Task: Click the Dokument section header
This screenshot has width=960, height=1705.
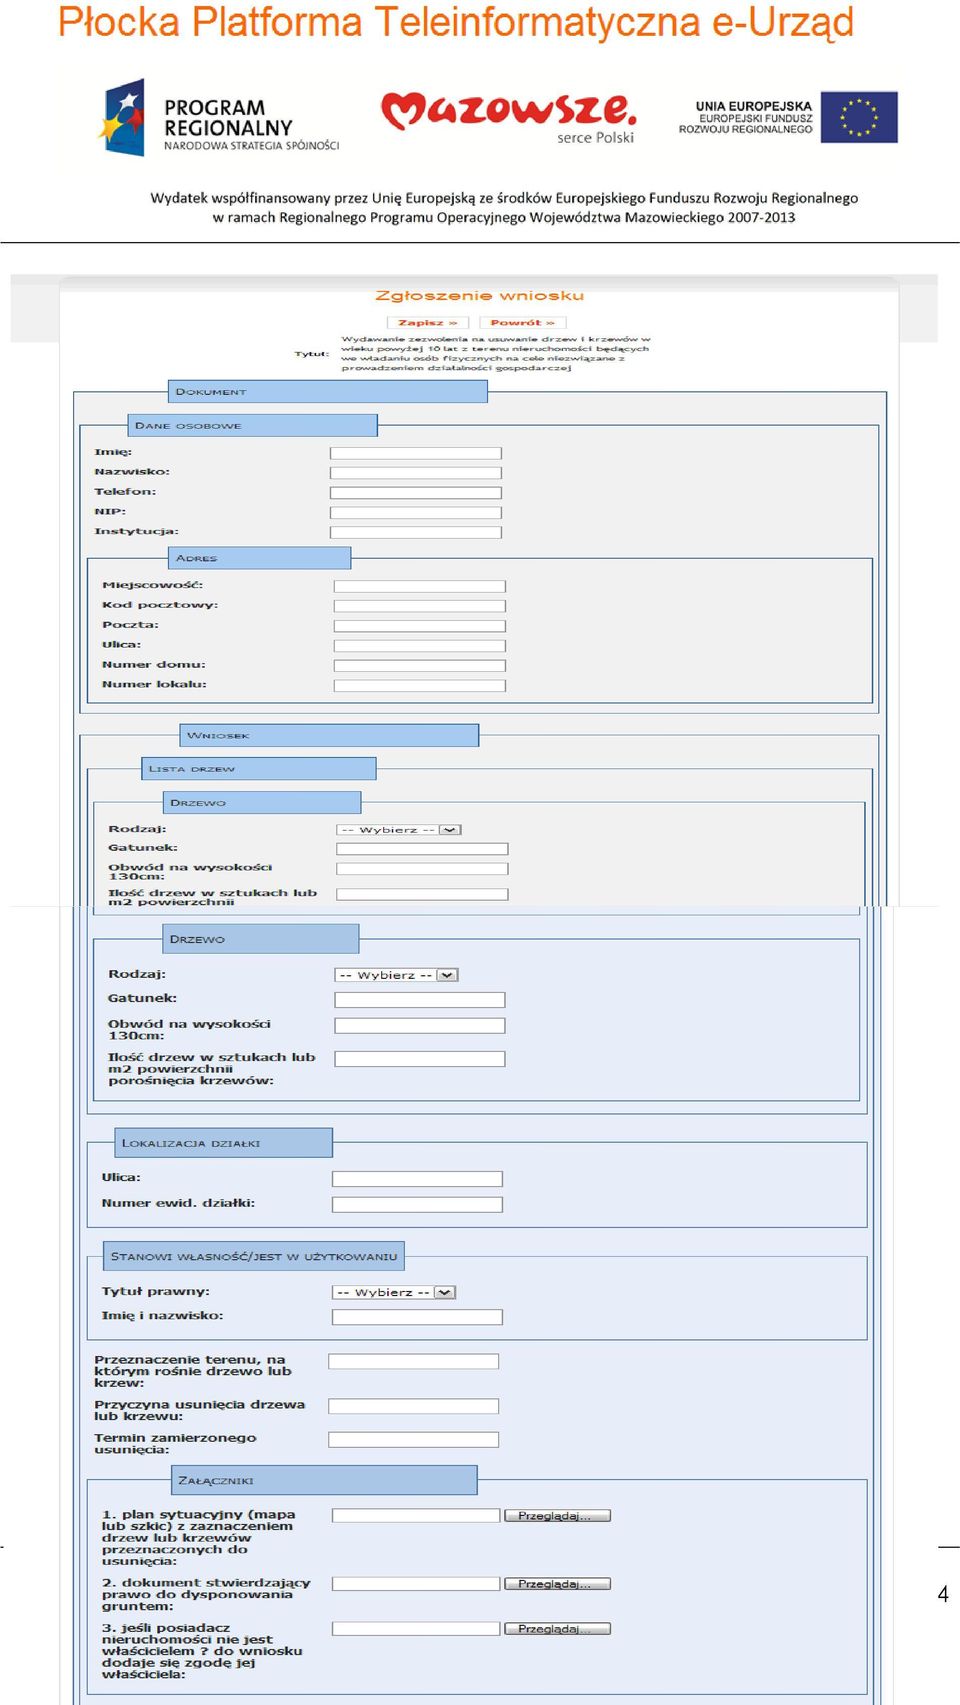Action: [x=327, y=392]
